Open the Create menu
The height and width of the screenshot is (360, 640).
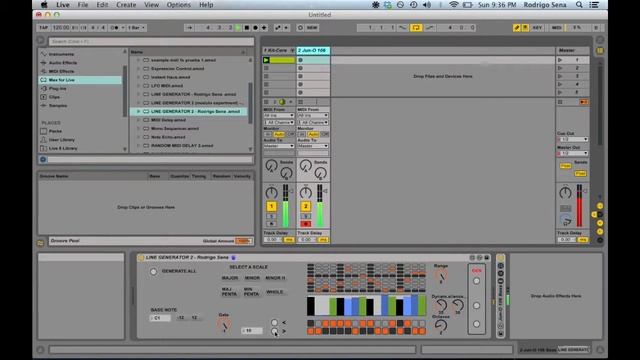pos(126,5)
